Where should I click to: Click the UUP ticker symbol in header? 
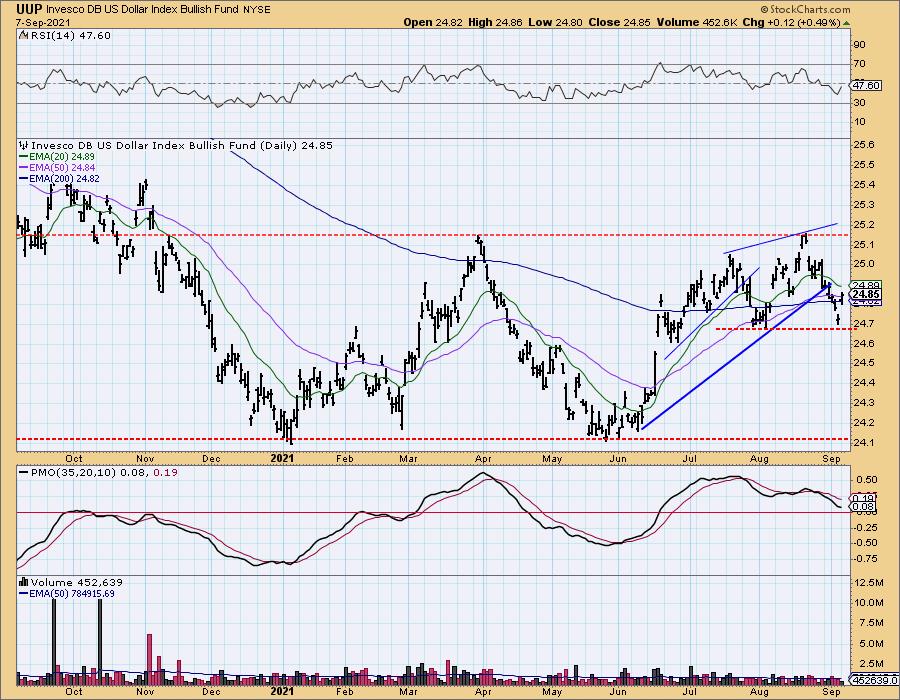pos(29,9)
